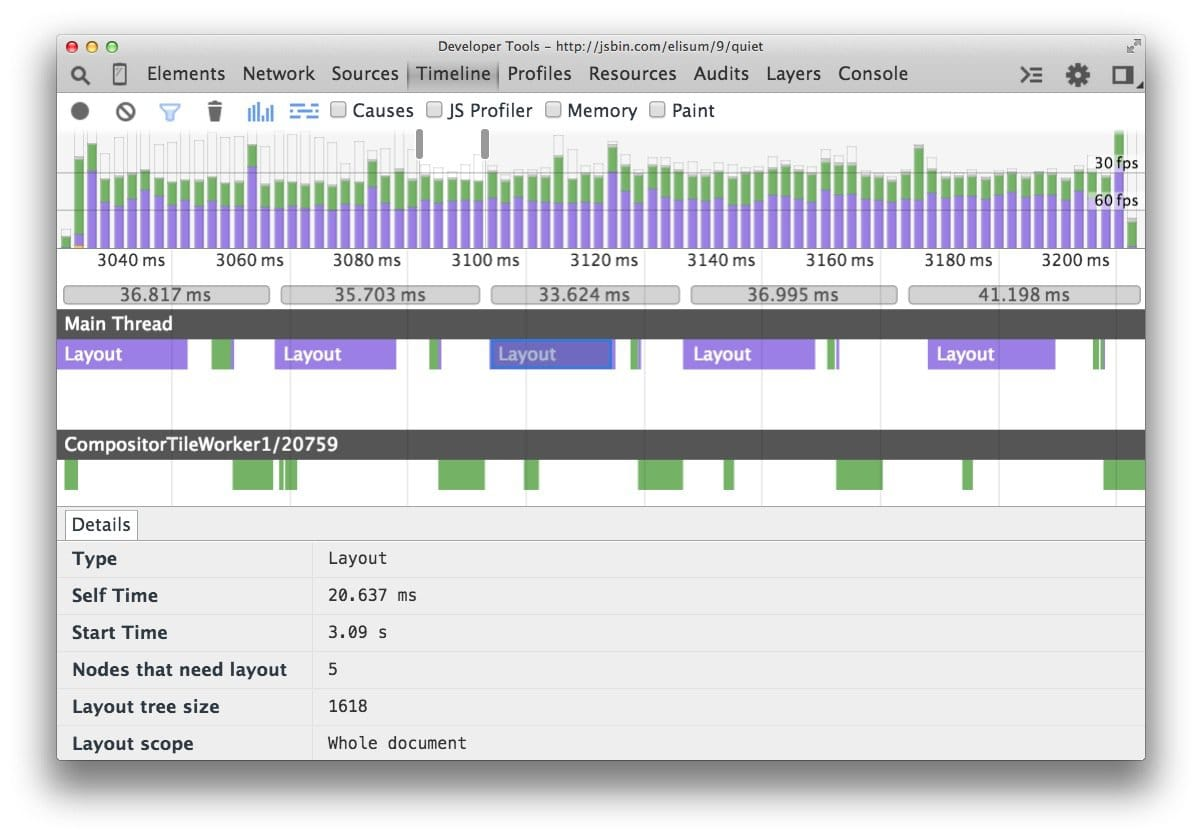
Task: Enable the Causes checkbox
Action: (x=338, y=110)
